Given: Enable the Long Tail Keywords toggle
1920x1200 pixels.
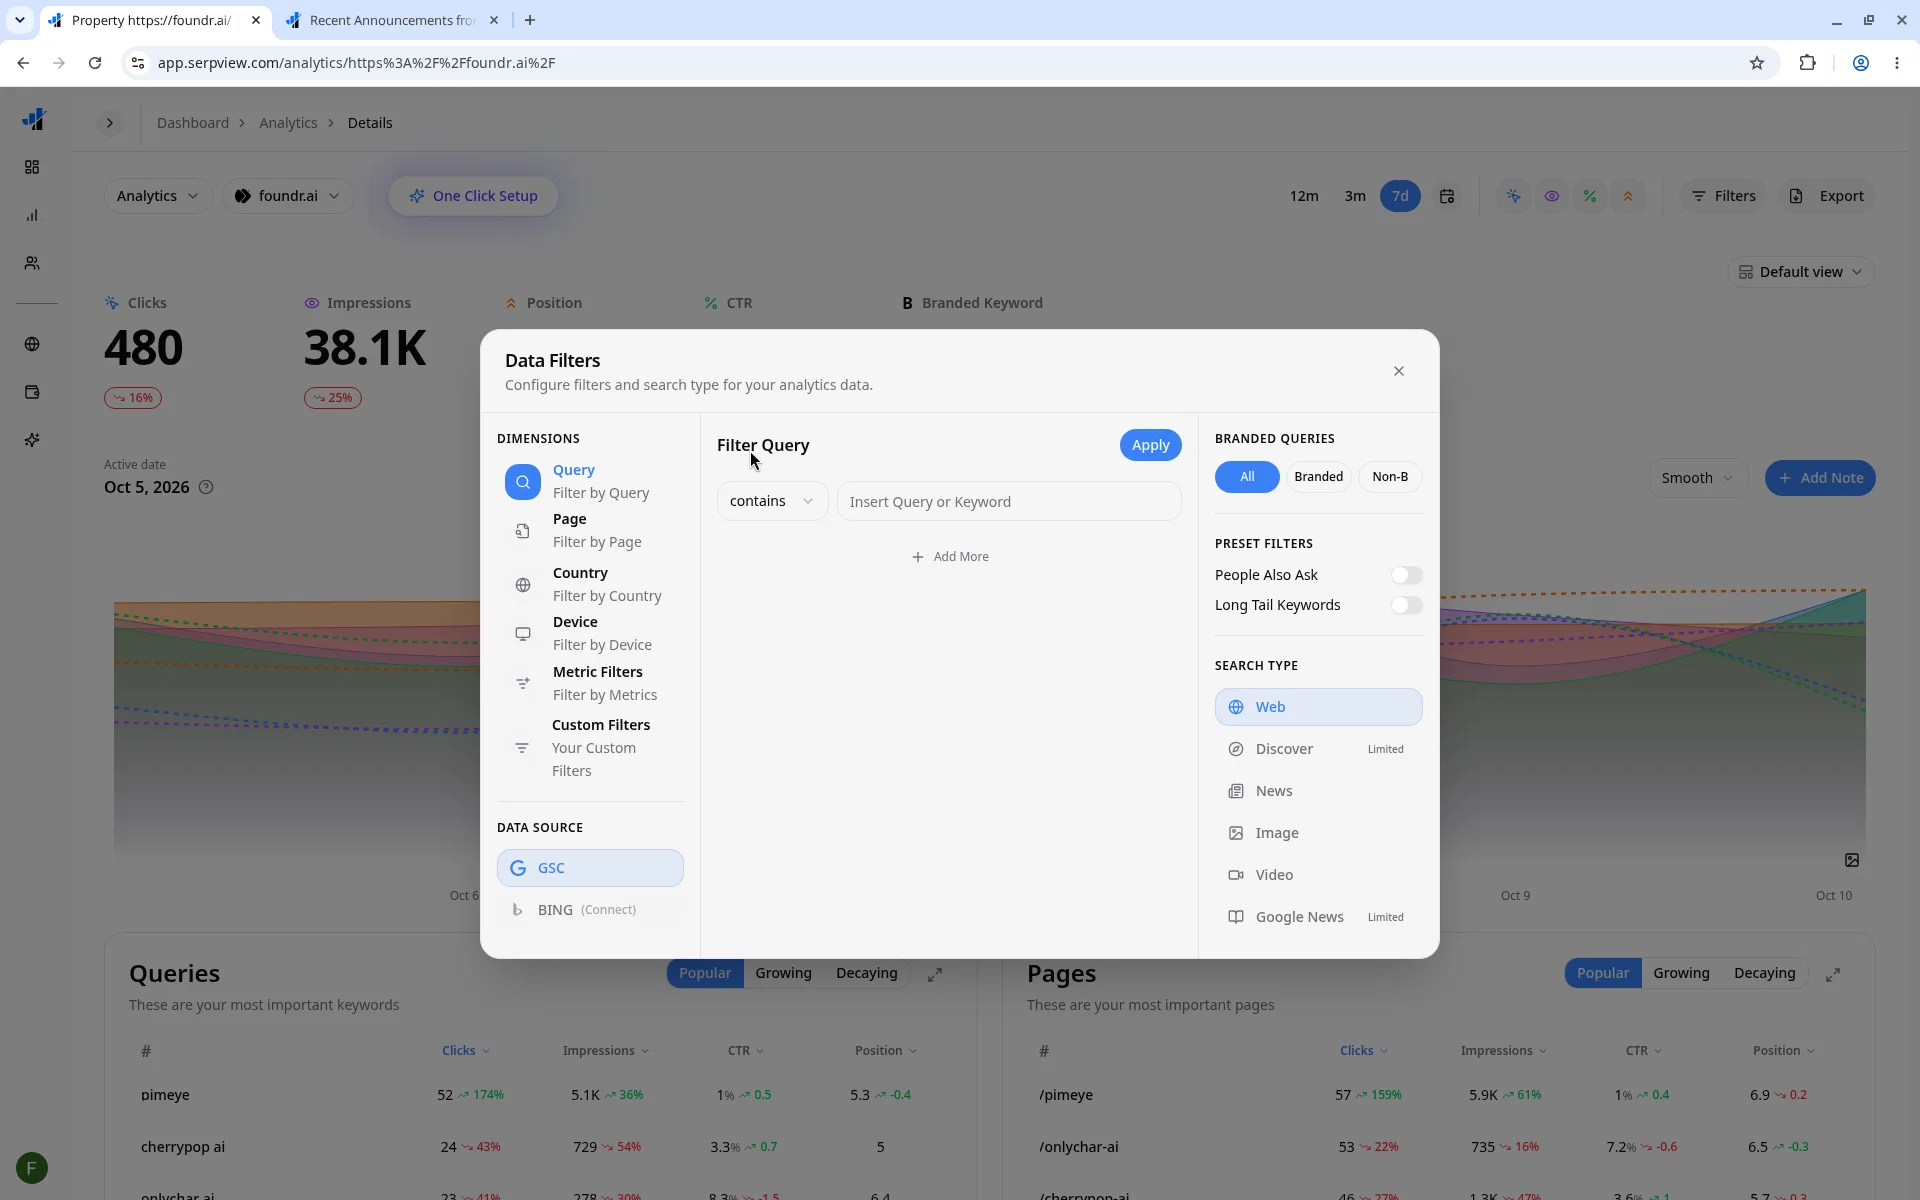Looking at the screenshot, I should coord(1406,605).
